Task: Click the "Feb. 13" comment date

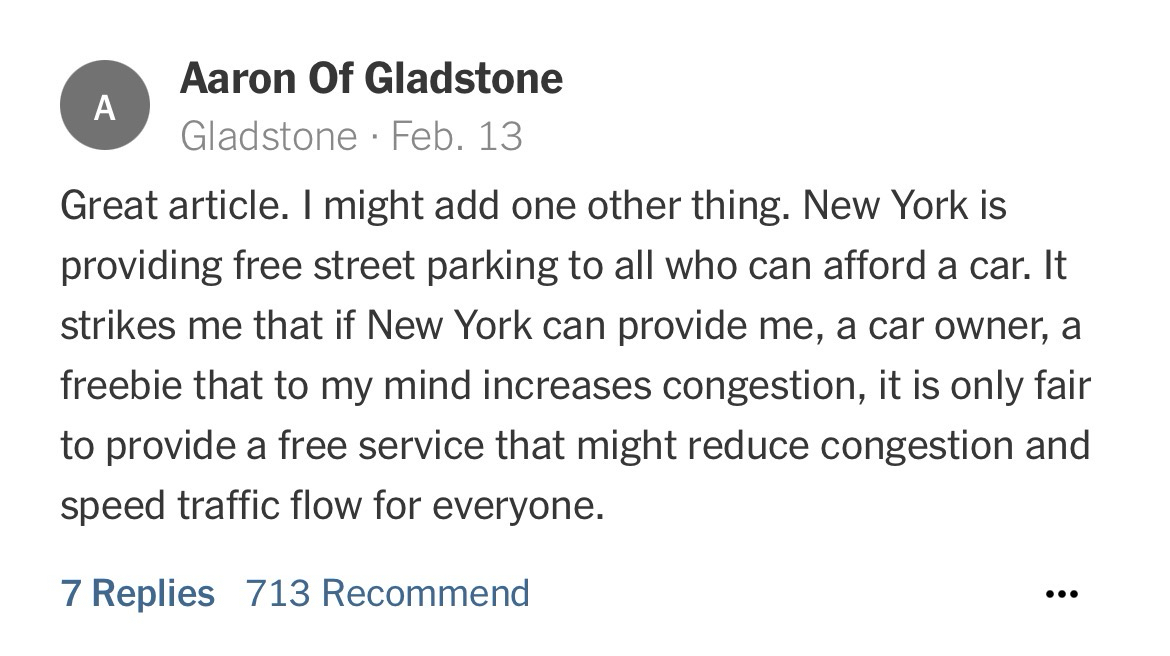Action: pos(457,136)
